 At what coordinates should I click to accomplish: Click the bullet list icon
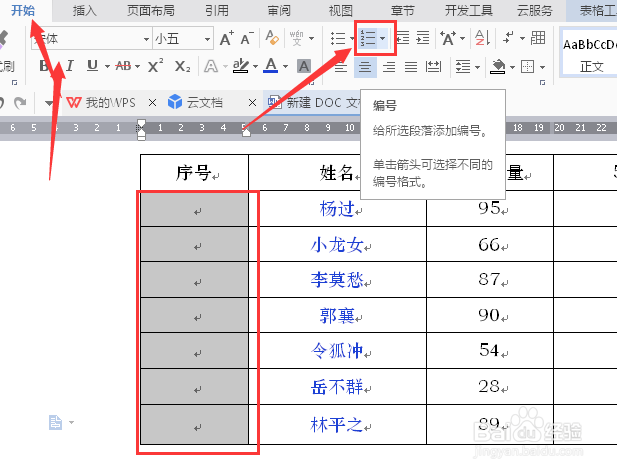pyautogui.click(x=338, y=39)
